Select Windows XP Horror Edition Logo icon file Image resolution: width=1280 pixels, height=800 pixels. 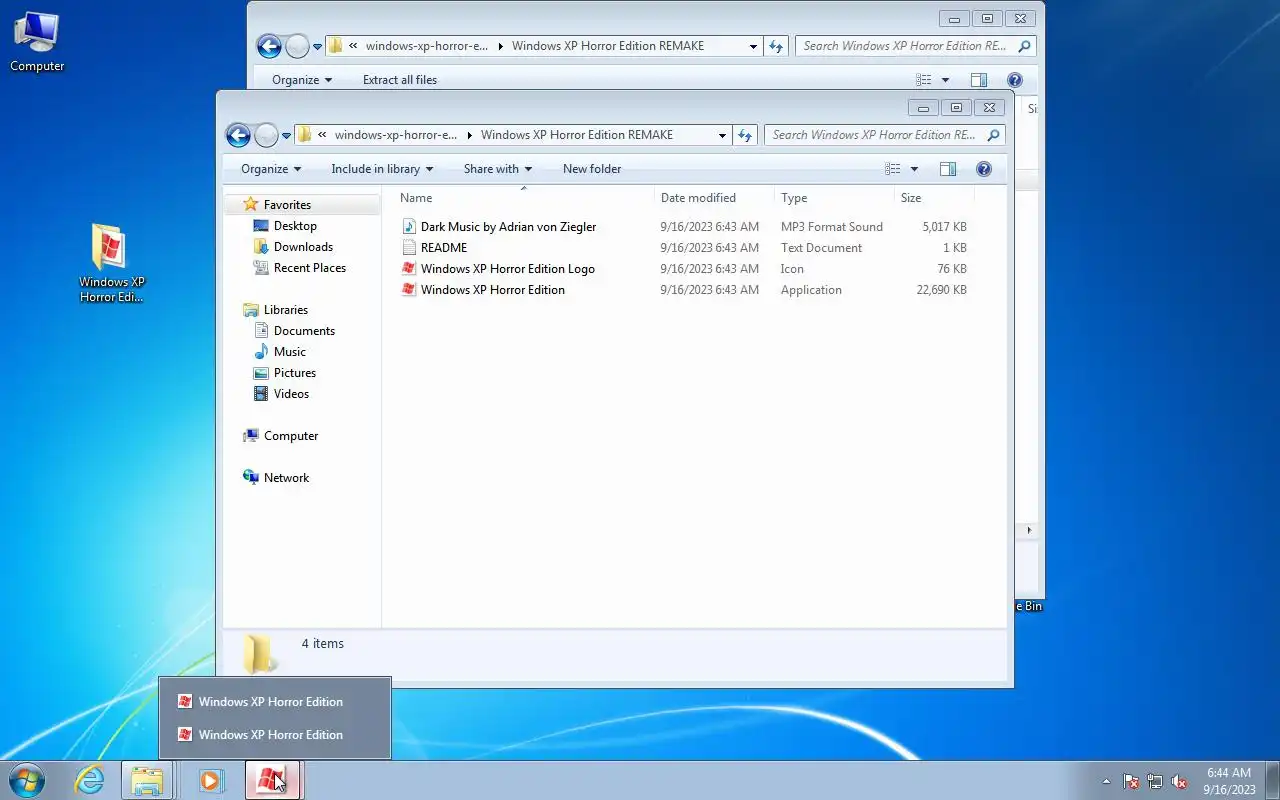[507, 269]
